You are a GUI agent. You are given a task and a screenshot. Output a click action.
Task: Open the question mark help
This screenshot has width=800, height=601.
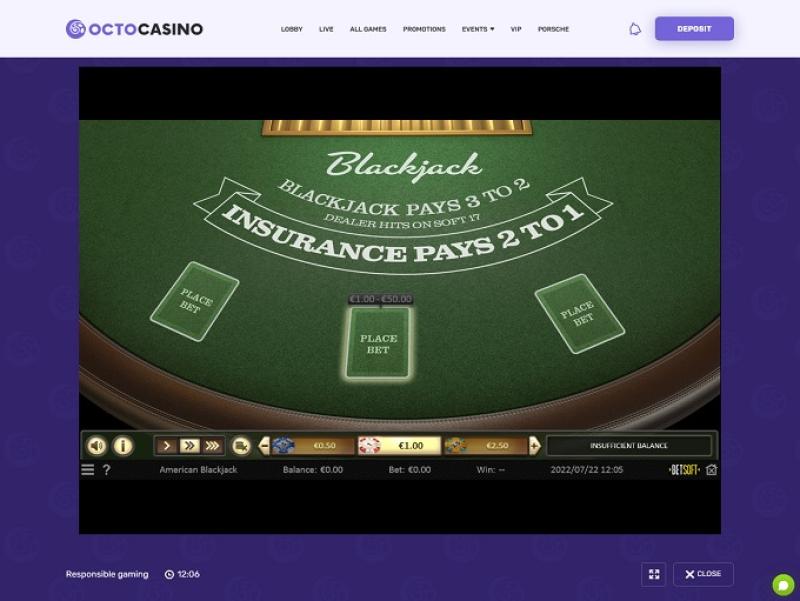click(x=106, y=469)
